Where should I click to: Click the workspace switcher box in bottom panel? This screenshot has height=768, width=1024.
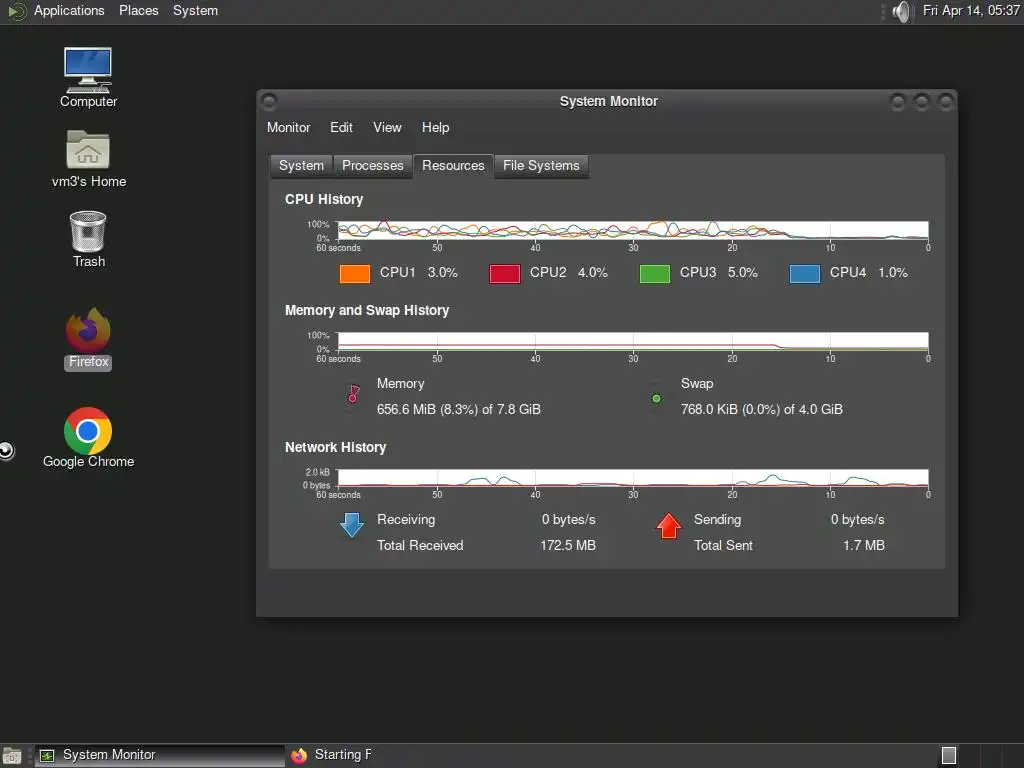pyautogui.click(x=949, y=756)
